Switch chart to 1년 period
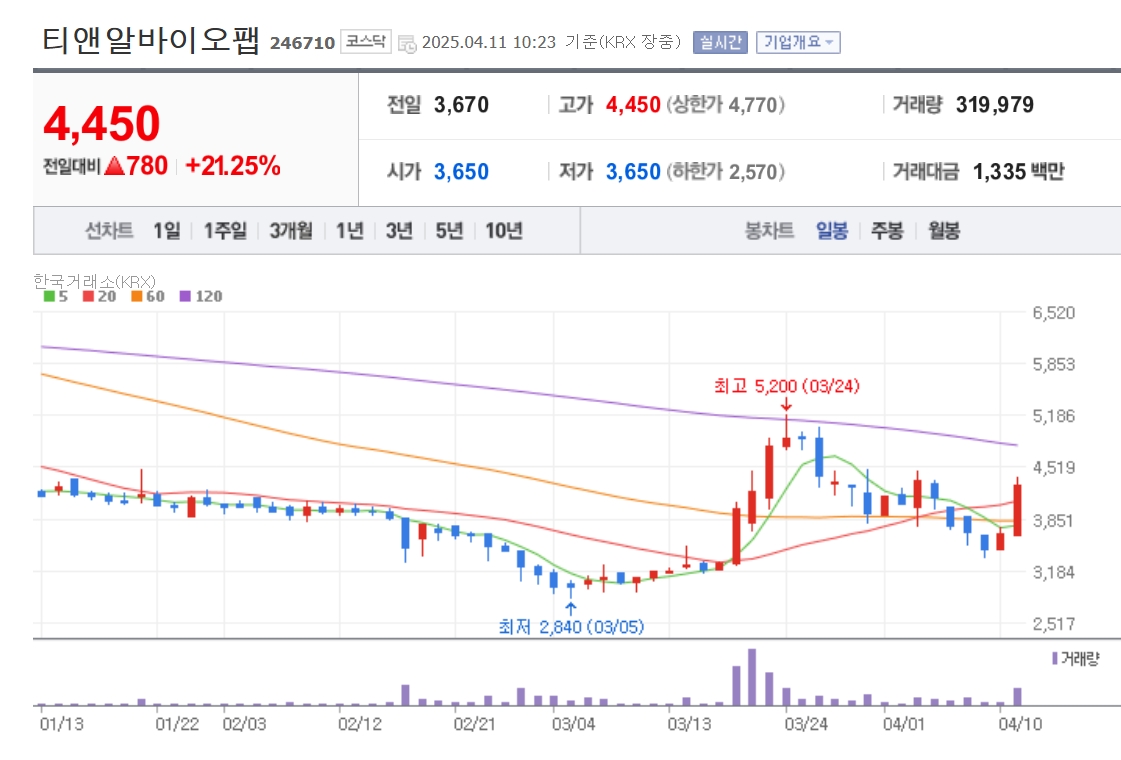The image size is (1121, 760). pyautogui.click(x=350, y=230)
